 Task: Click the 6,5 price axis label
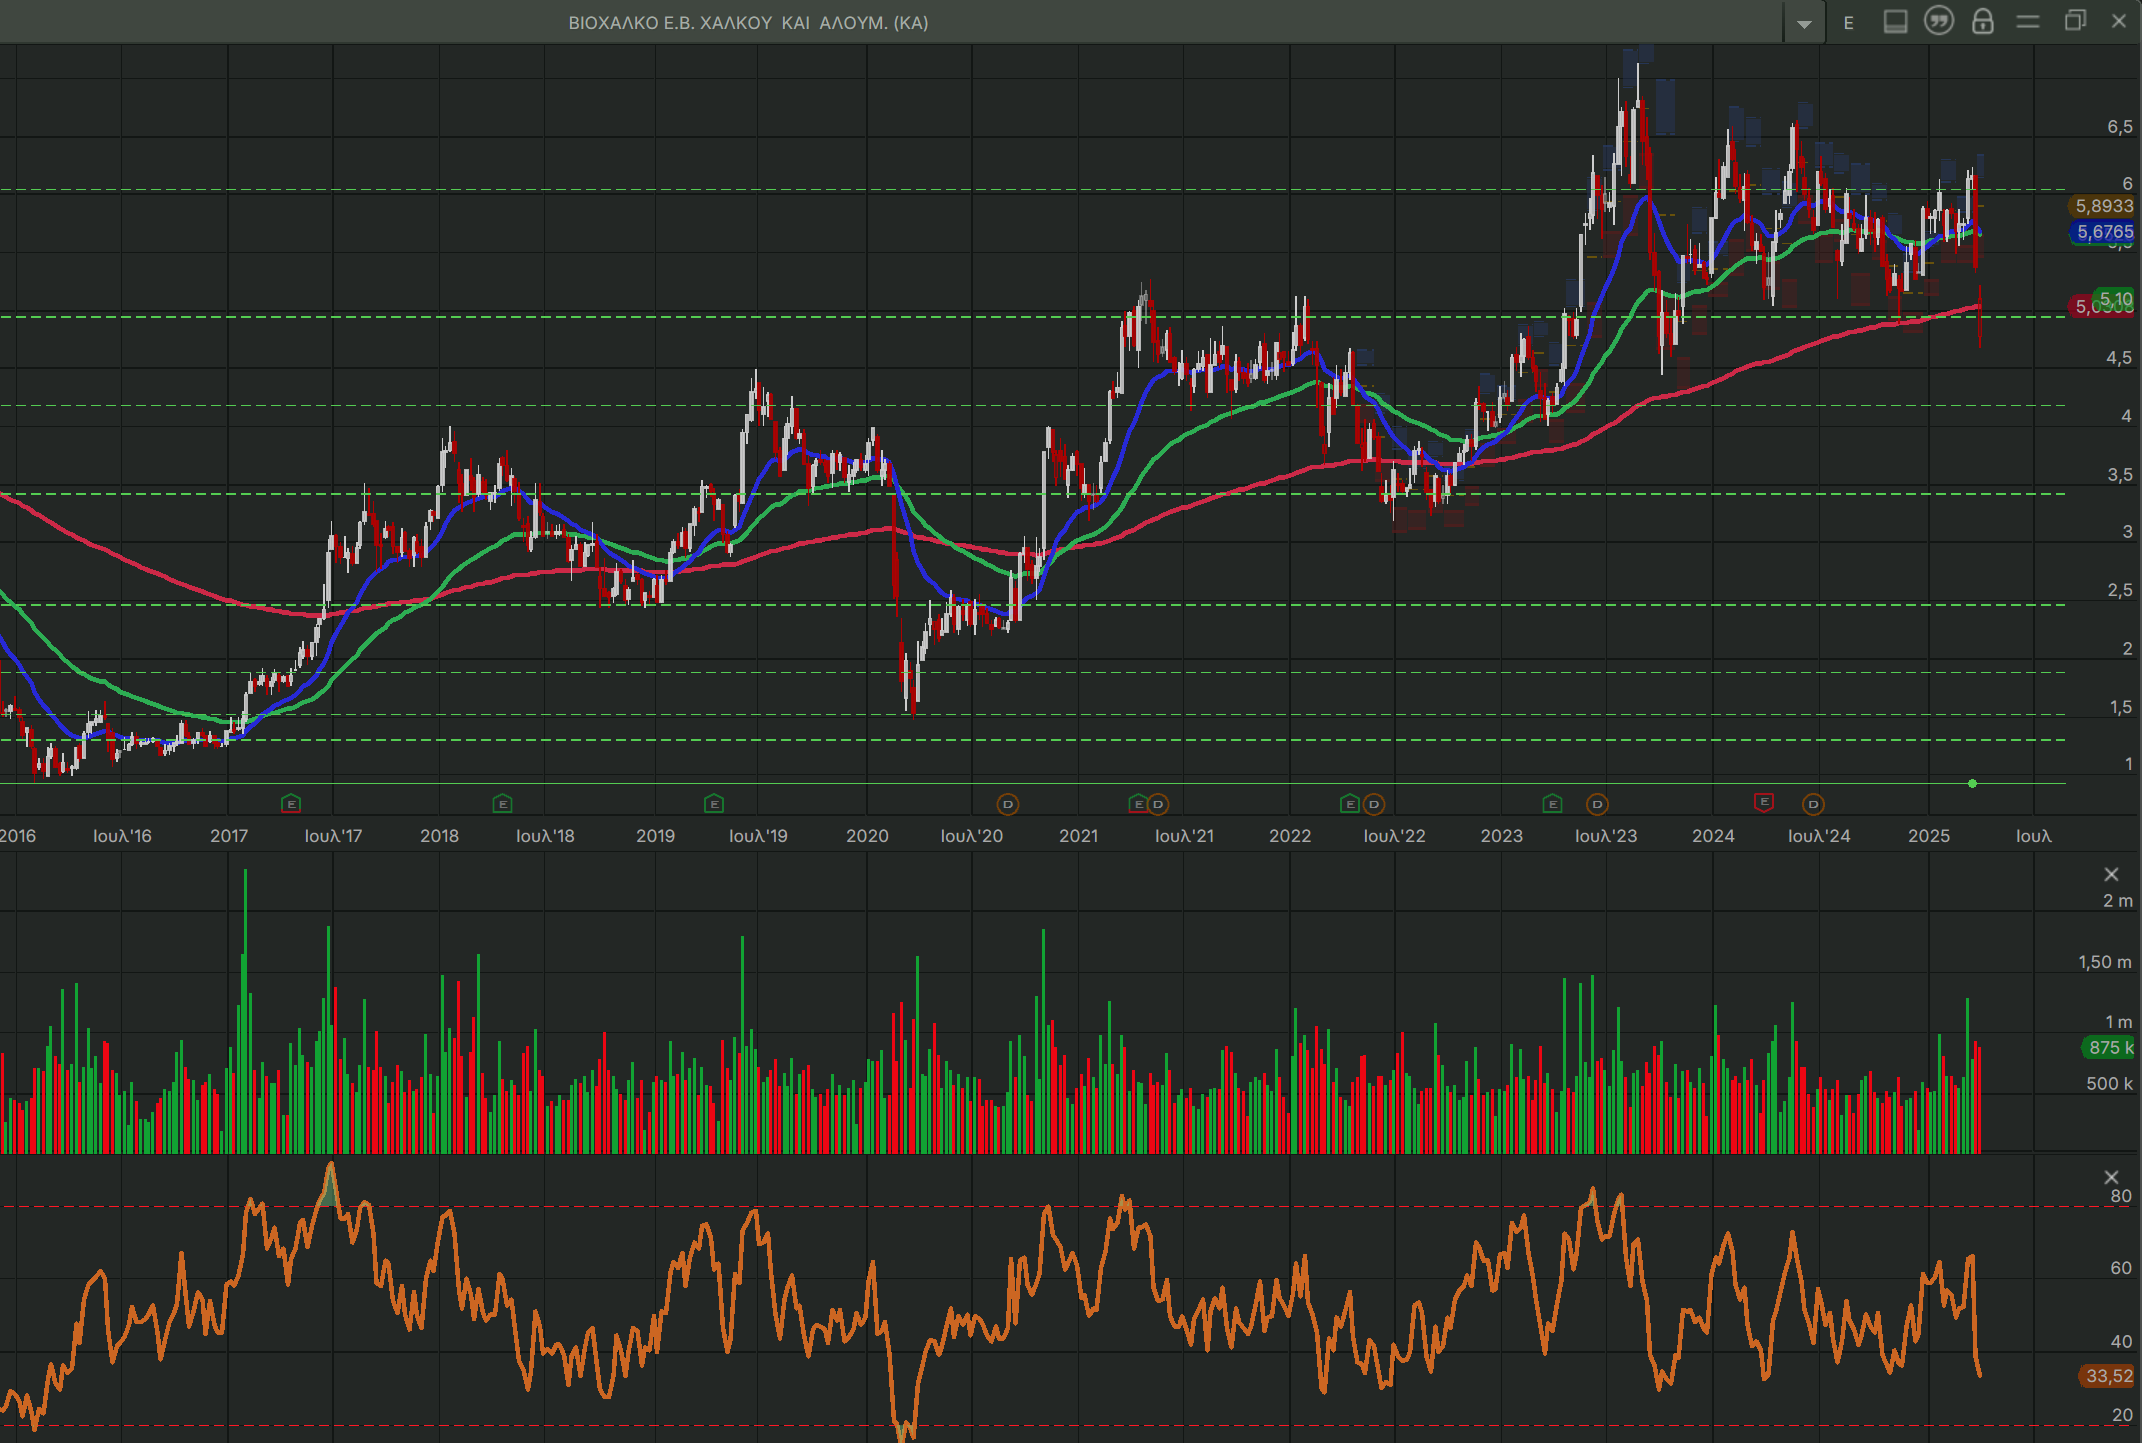point(2119,127)
